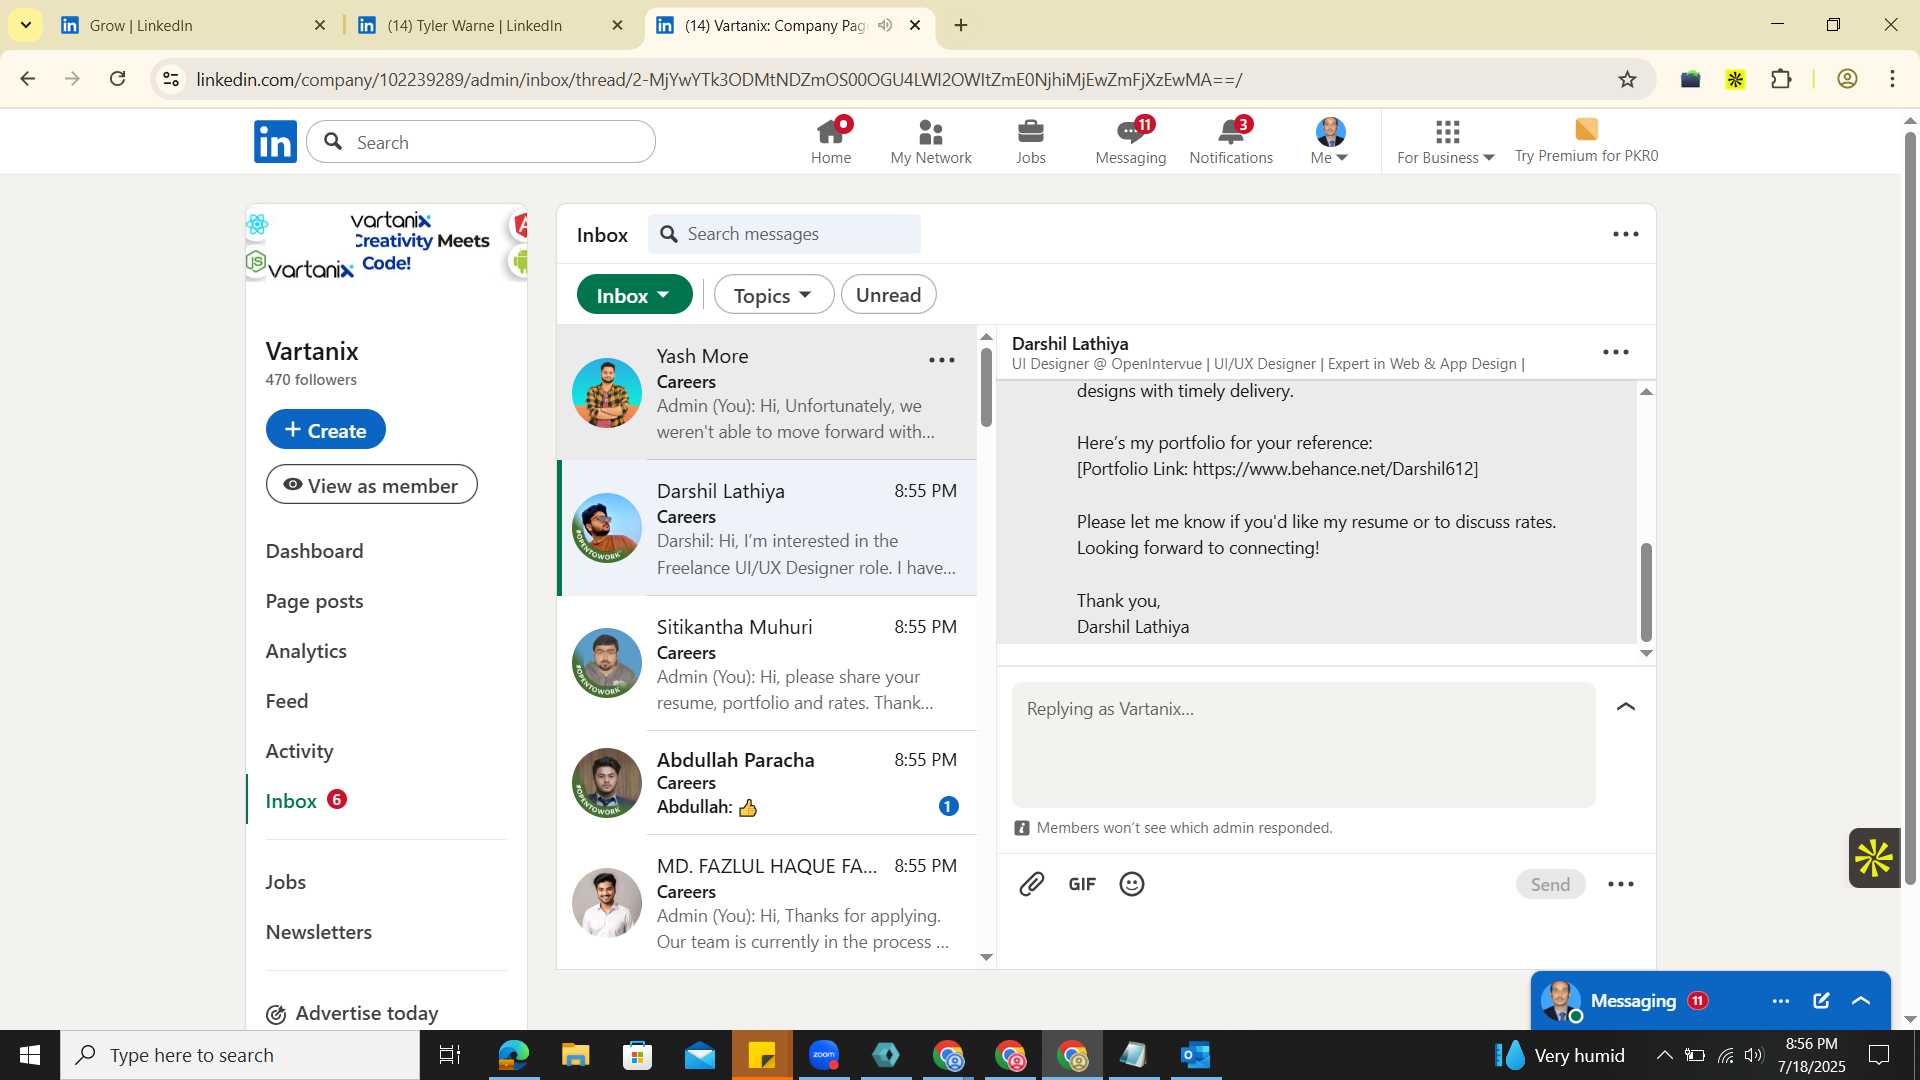This screenshot has width=1920, height=1080.
Task: Go to Dashboard in sidebar
Action: pos(314,551)
